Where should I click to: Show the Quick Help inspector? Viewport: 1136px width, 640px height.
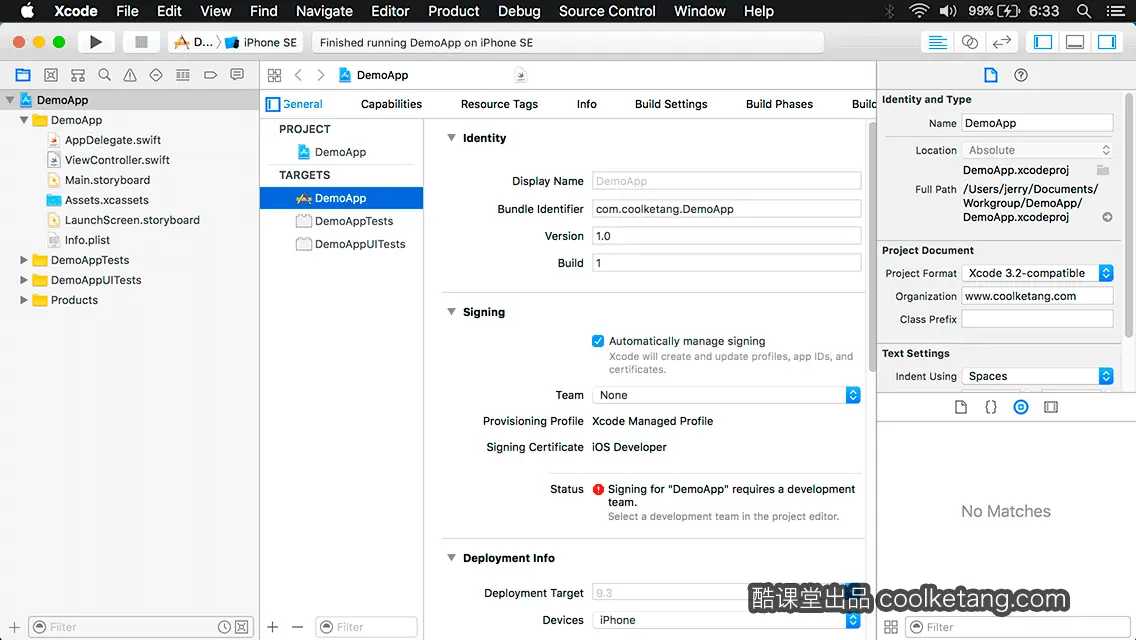tap(1021, 75)
